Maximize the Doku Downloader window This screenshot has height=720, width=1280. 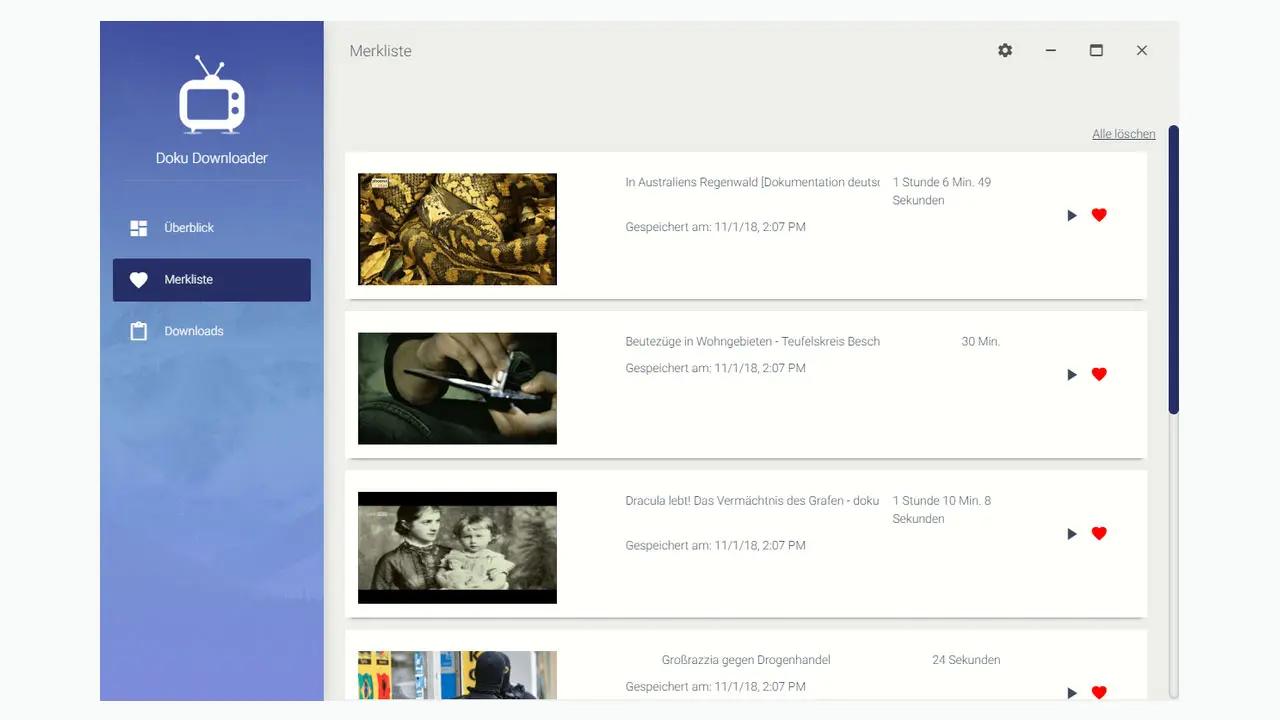click(x=1096, y=50)
